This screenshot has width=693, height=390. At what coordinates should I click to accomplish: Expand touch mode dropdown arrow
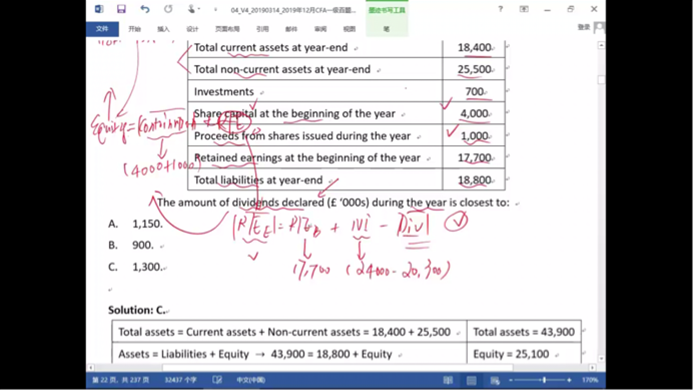tap(199, 9)
